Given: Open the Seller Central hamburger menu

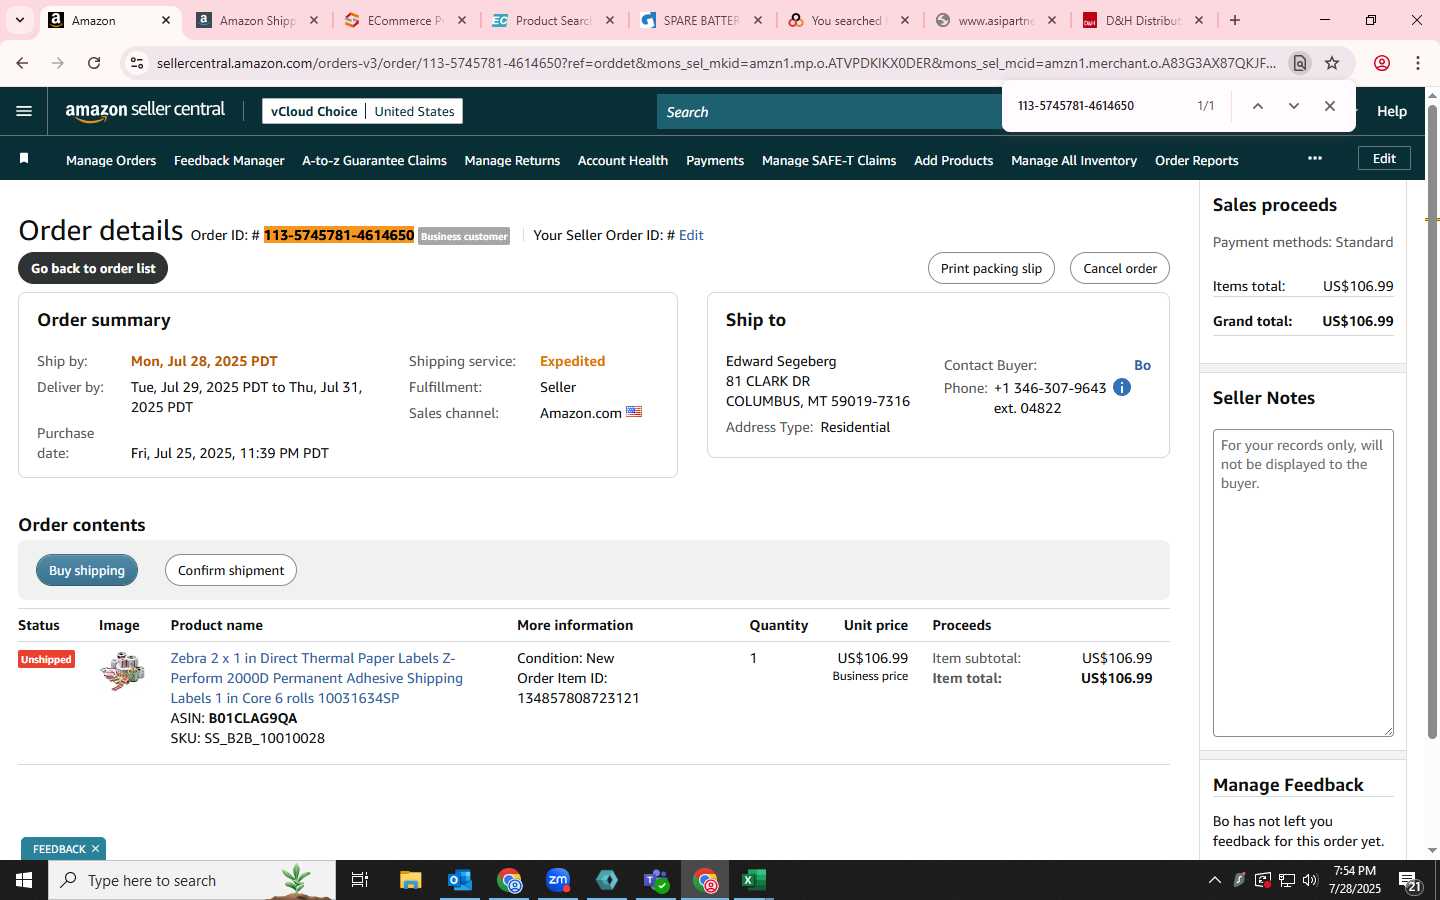Looking at the screenshot, I should pos(24,111).
